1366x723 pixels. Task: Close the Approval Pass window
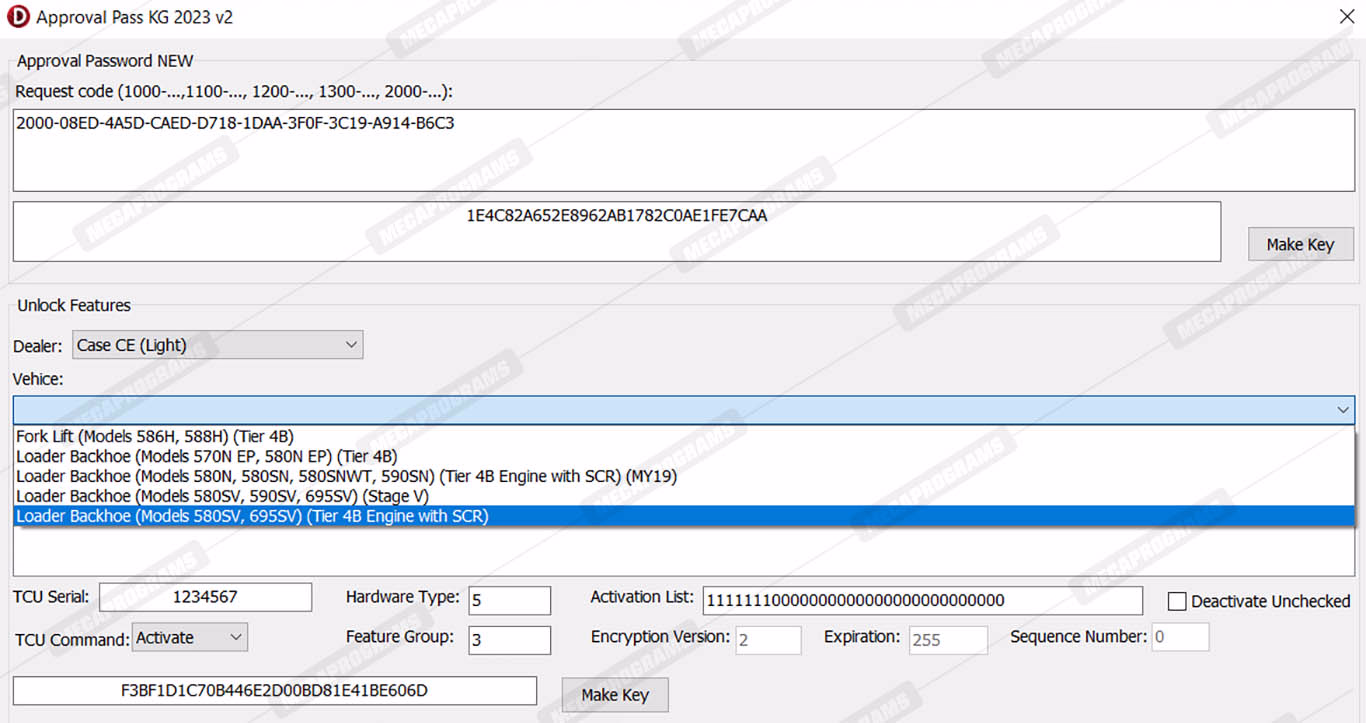[x=1346, y=17]
